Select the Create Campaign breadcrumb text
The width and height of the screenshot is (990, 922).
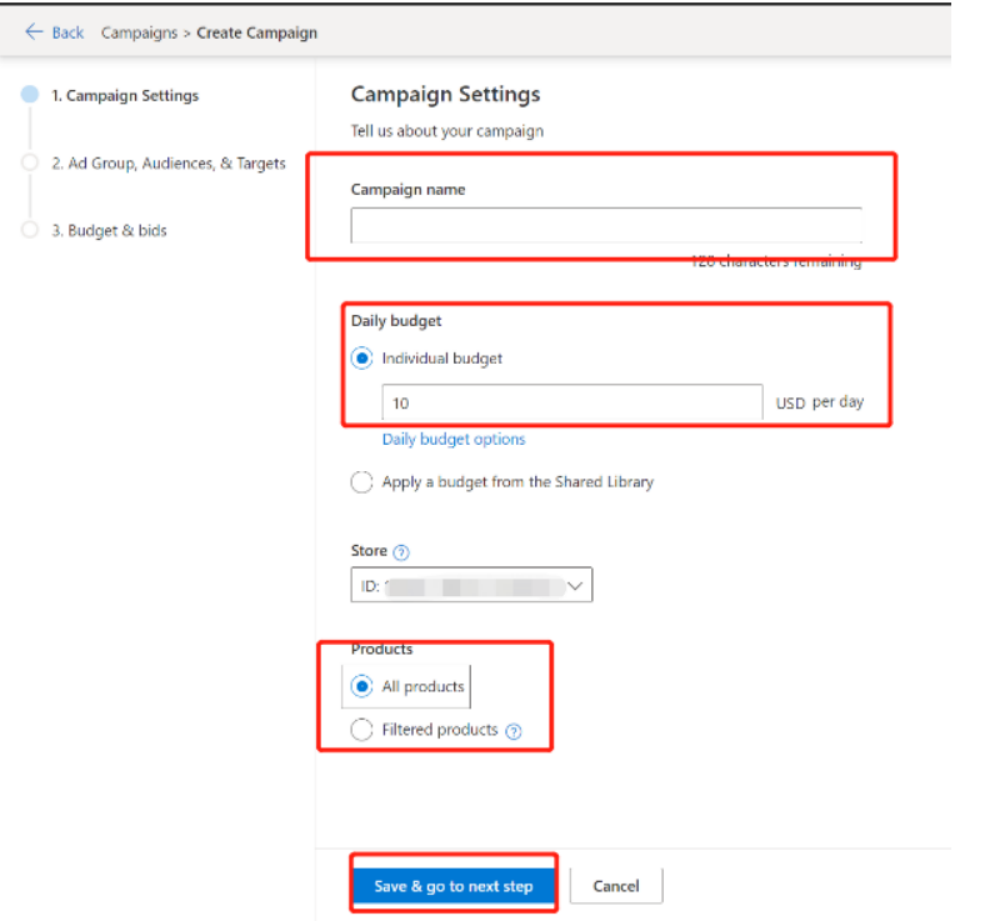[257, 33]
